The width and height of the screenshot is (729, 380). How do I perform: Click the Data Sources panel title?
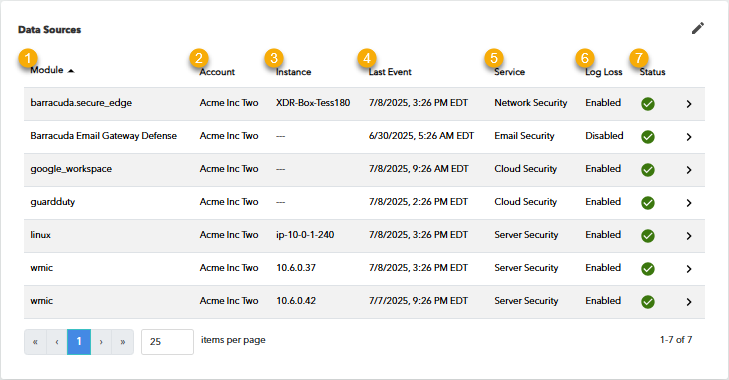click(49, 30)
